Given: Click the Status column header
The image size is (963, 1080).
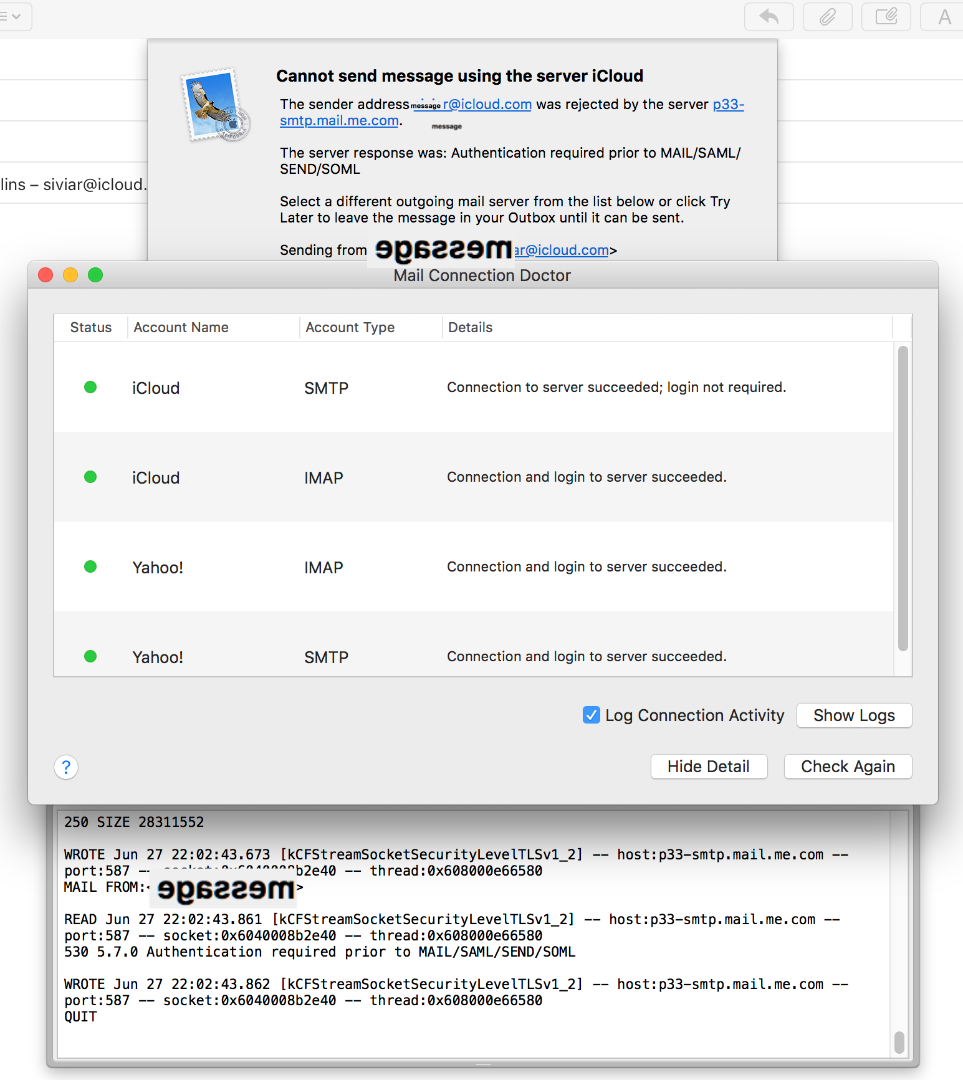Looking at the screenshot, I should click(x=91, y=327).
